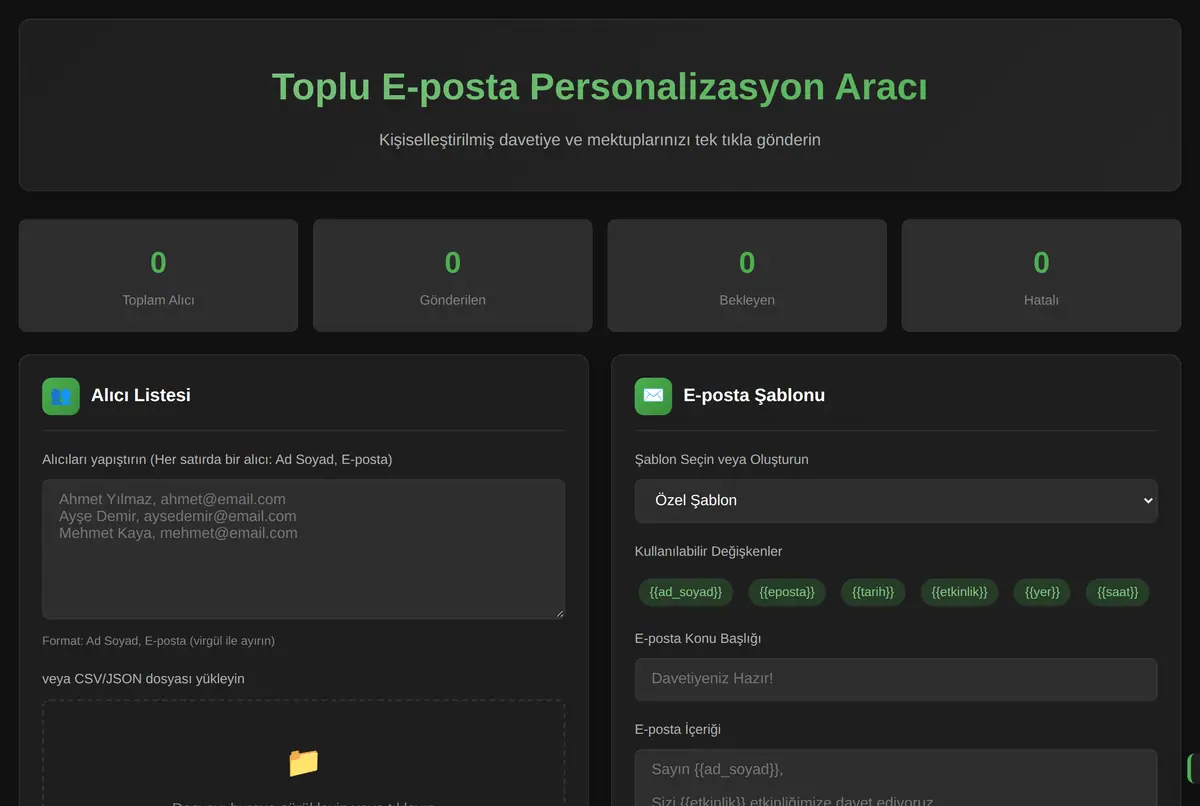Viewport: 1200px width, 806px height.
Task: Click the E-posta Şablonu envelope icon
Action: pos(653,396)
